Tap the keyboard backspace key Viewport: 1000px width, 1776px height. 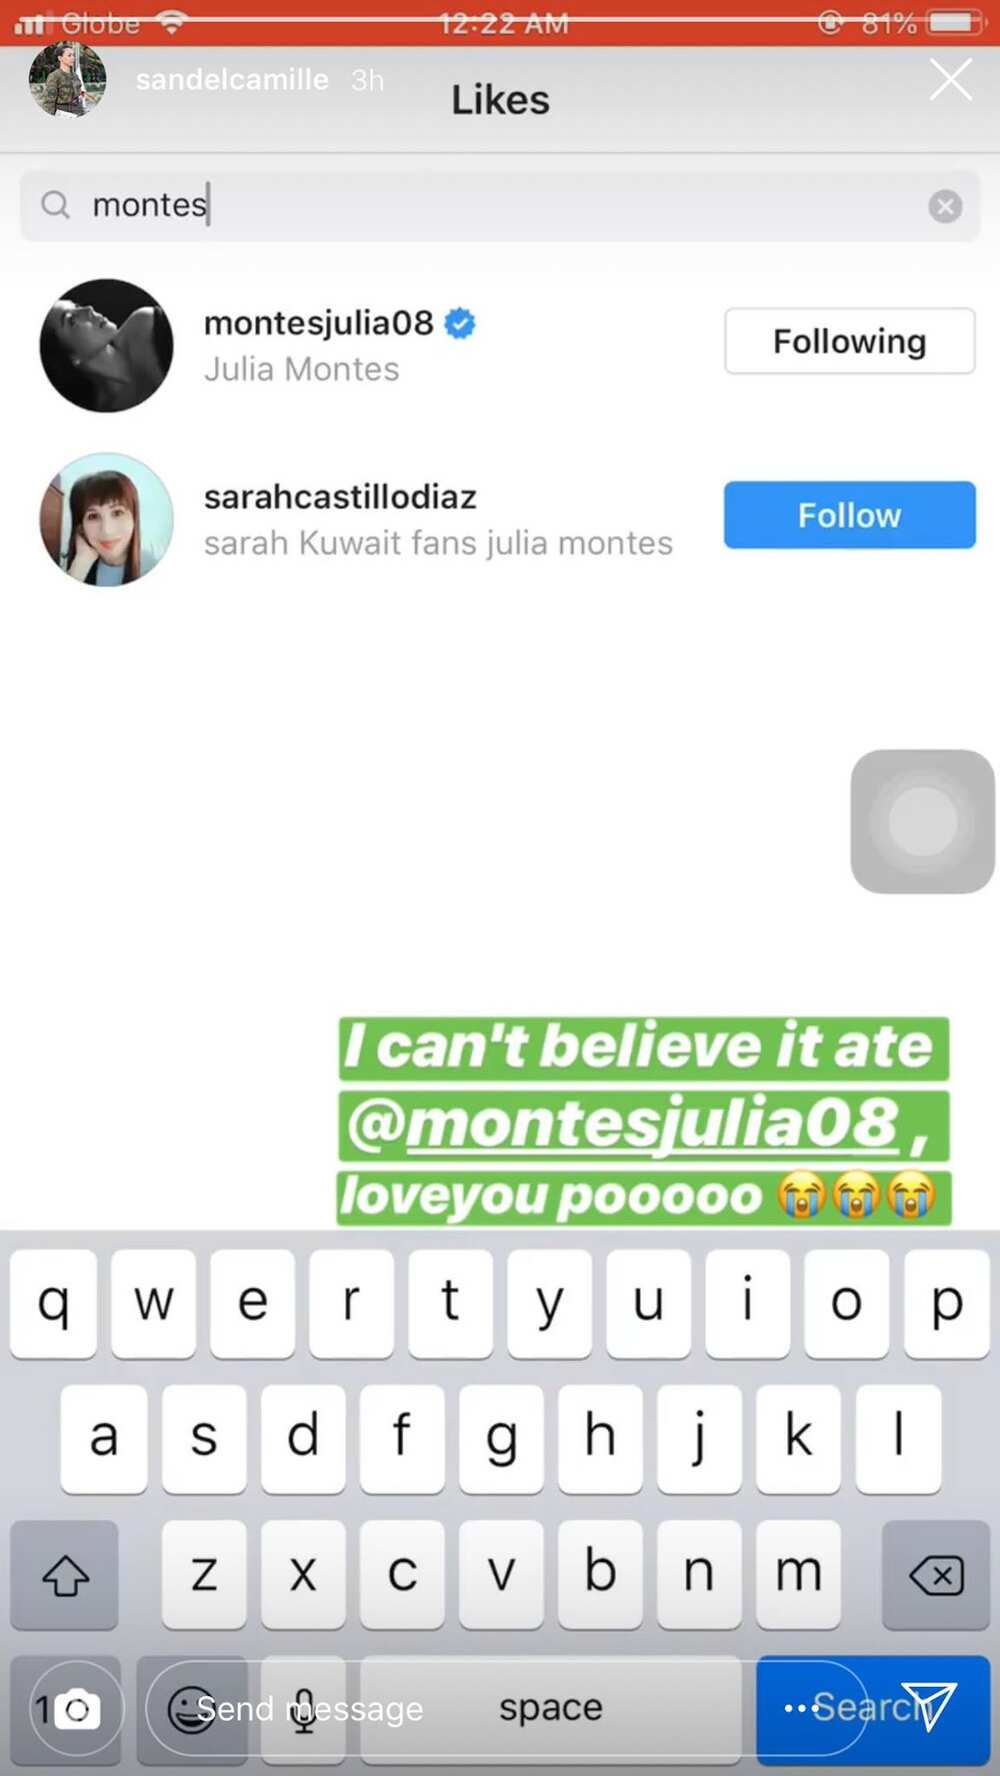[936, 1576]
